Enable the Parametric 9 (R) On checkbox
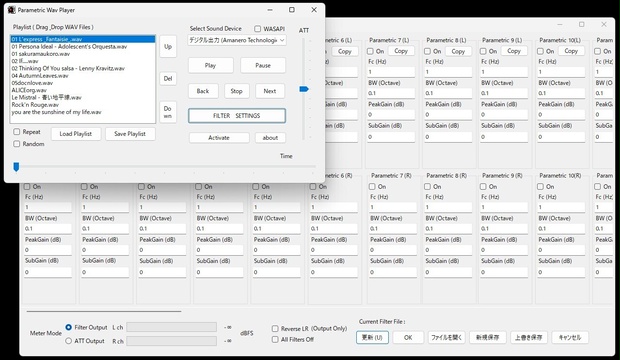 click(x=483, y=186)
